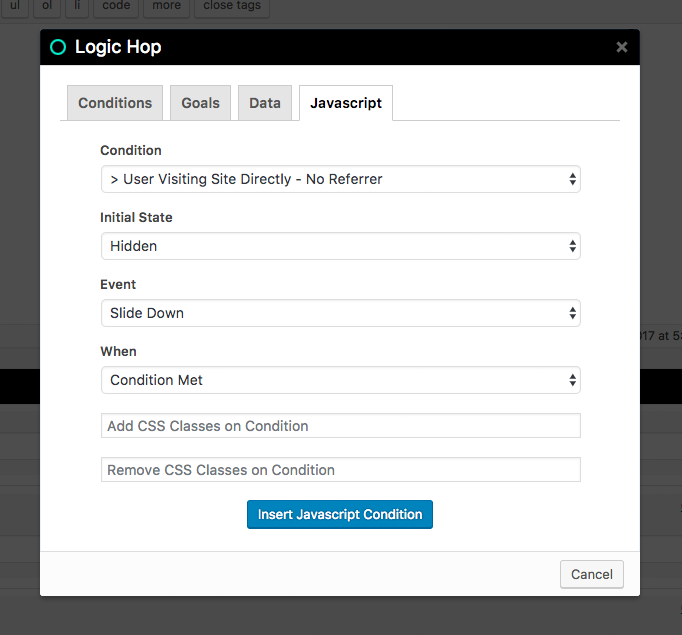Select the Javascript tab
This screenshot has height=635, width=682.
tap(346, 103)
